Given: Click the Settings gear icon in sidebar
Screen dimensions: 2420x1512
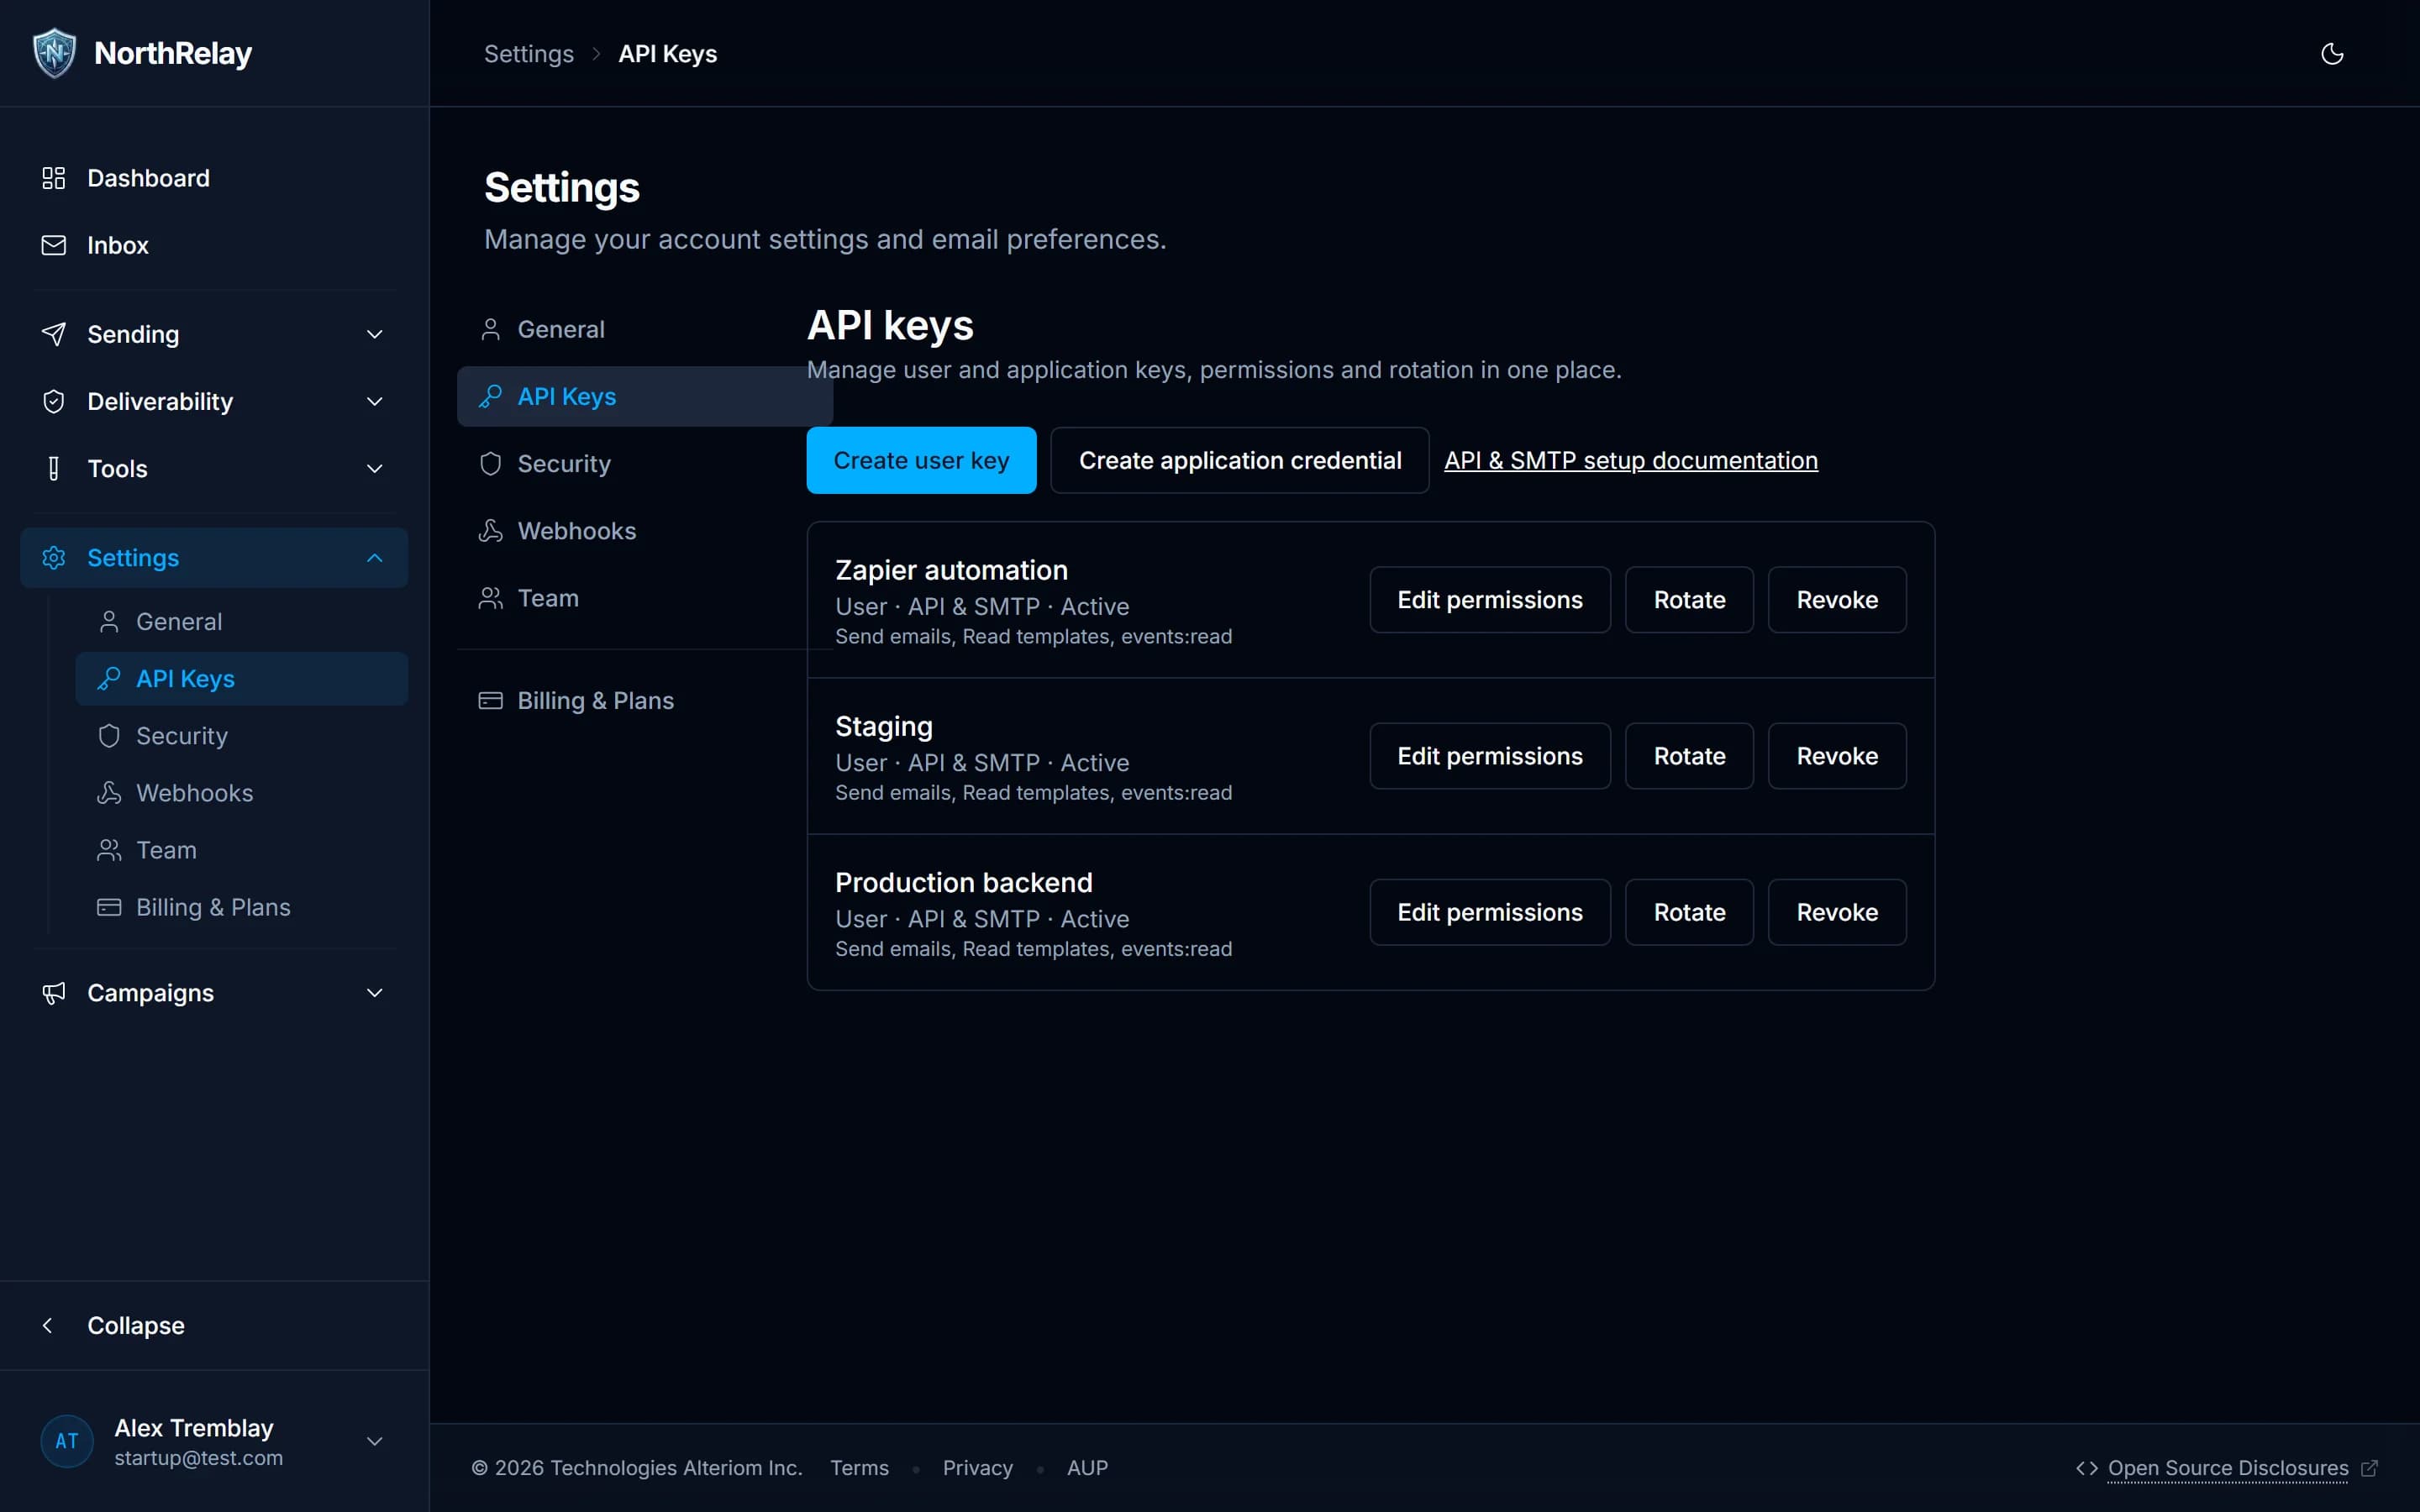Looking at the screenshot, I should (54, 557).
